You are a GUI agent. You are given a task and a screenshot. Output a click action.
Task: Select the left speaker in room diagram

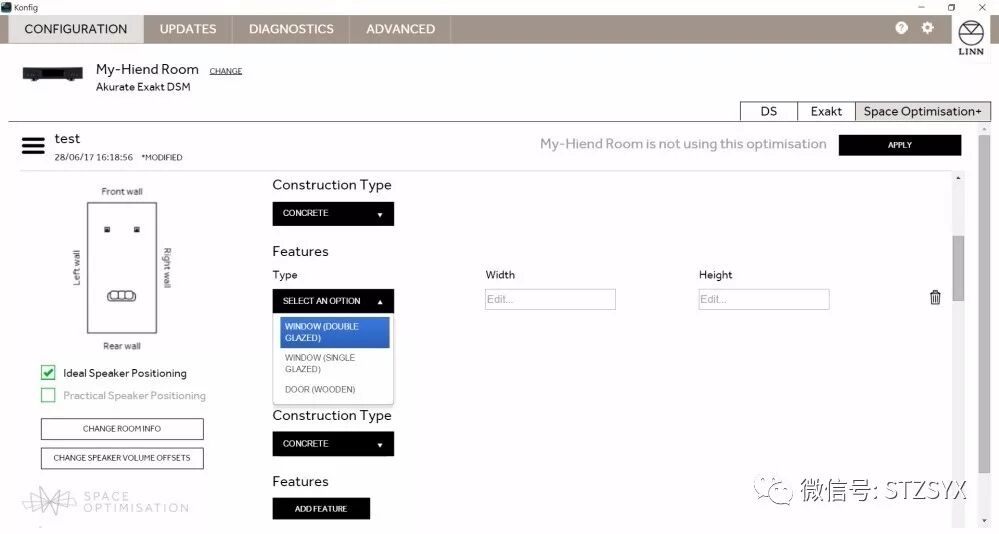tap(107, 229)
